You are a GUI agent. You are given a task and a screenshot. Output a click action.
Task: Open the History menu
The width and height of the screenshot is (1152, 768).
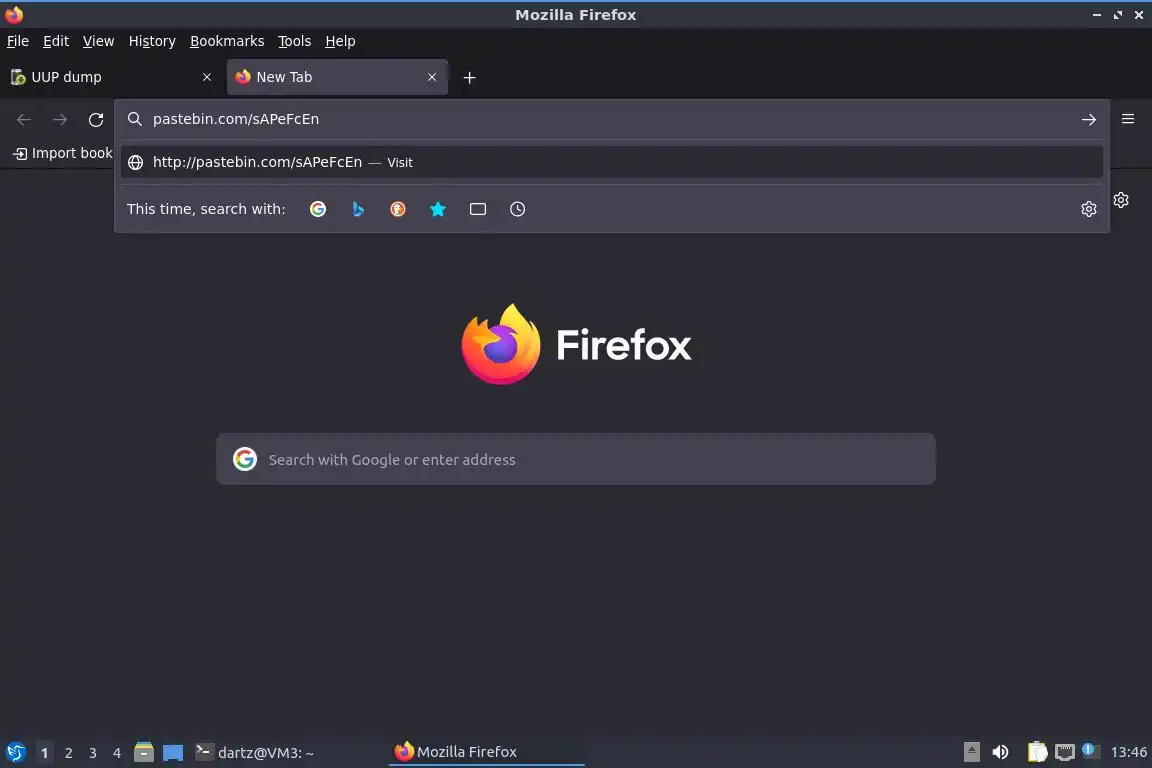click(152, 41)
